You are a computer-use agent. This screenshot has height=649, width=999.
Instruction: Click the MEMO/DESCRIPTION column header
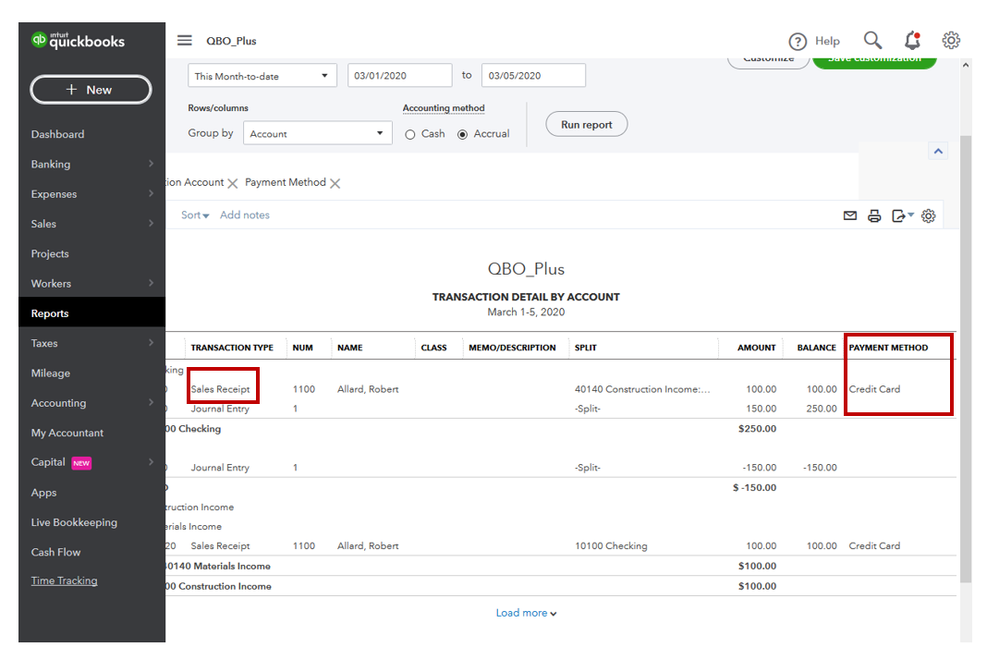click(x=512, y=348)
